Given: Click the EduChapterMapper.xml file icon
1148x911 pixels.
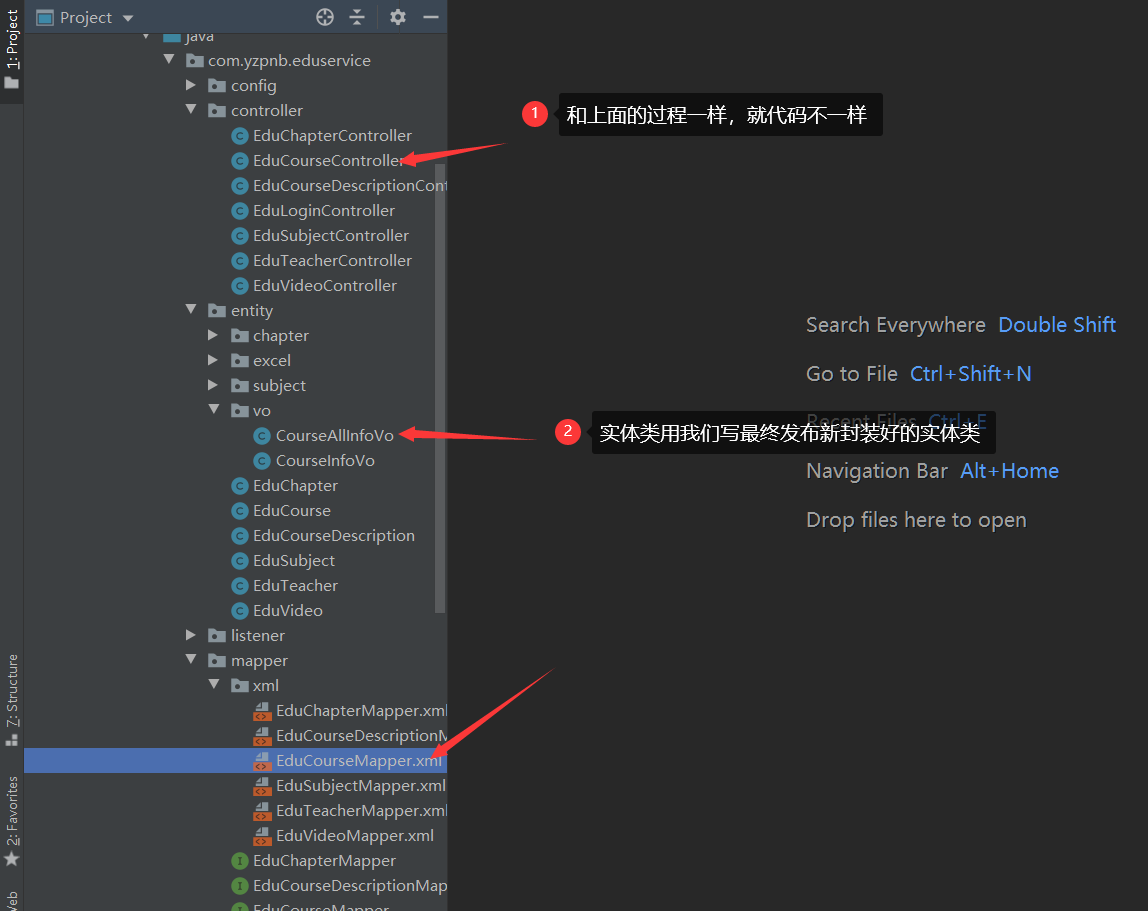Looking at the screenshot, I should coord(262,711).
